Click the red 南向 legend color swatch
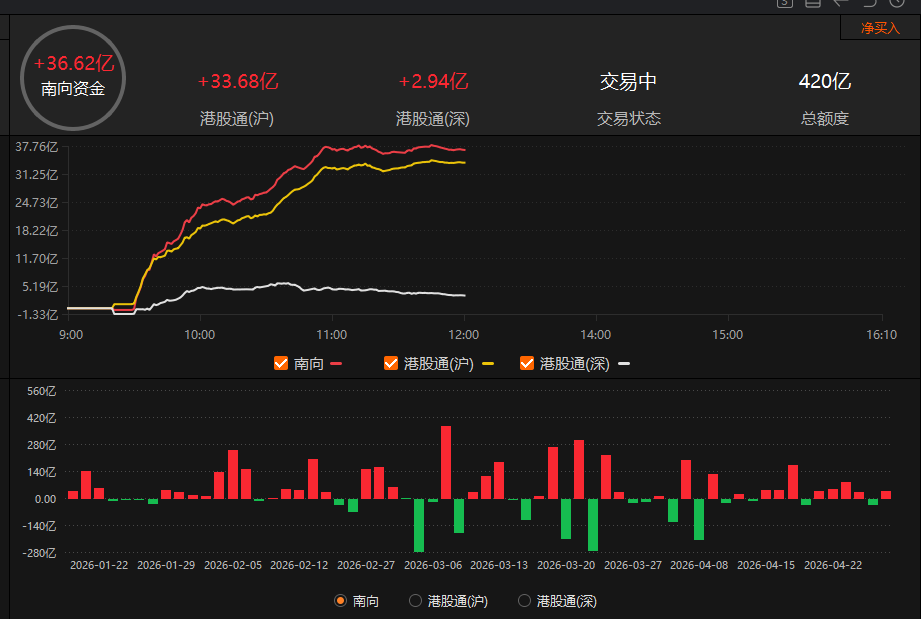Screen dimensions: 921x619 pyautogui.click(x=336, y=364)
